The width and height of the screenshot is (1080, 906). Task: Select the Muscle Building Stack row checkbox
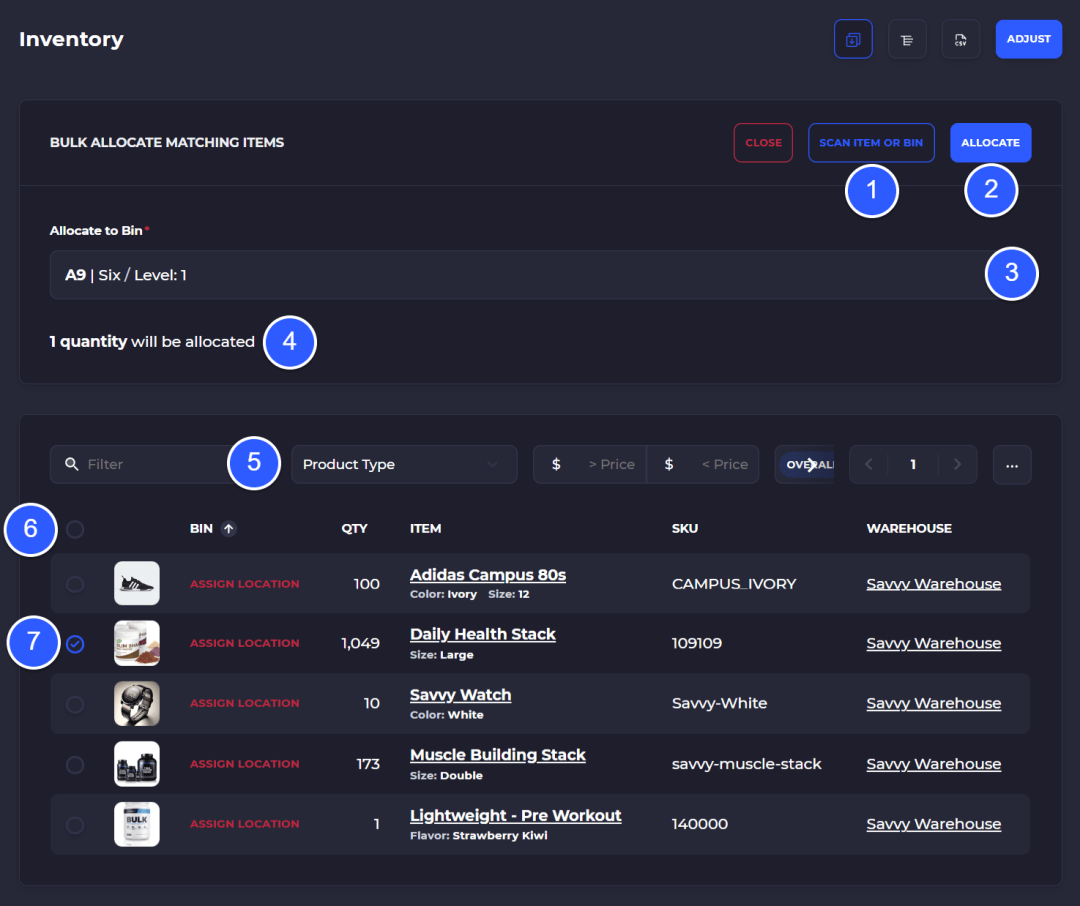[75, 765]
